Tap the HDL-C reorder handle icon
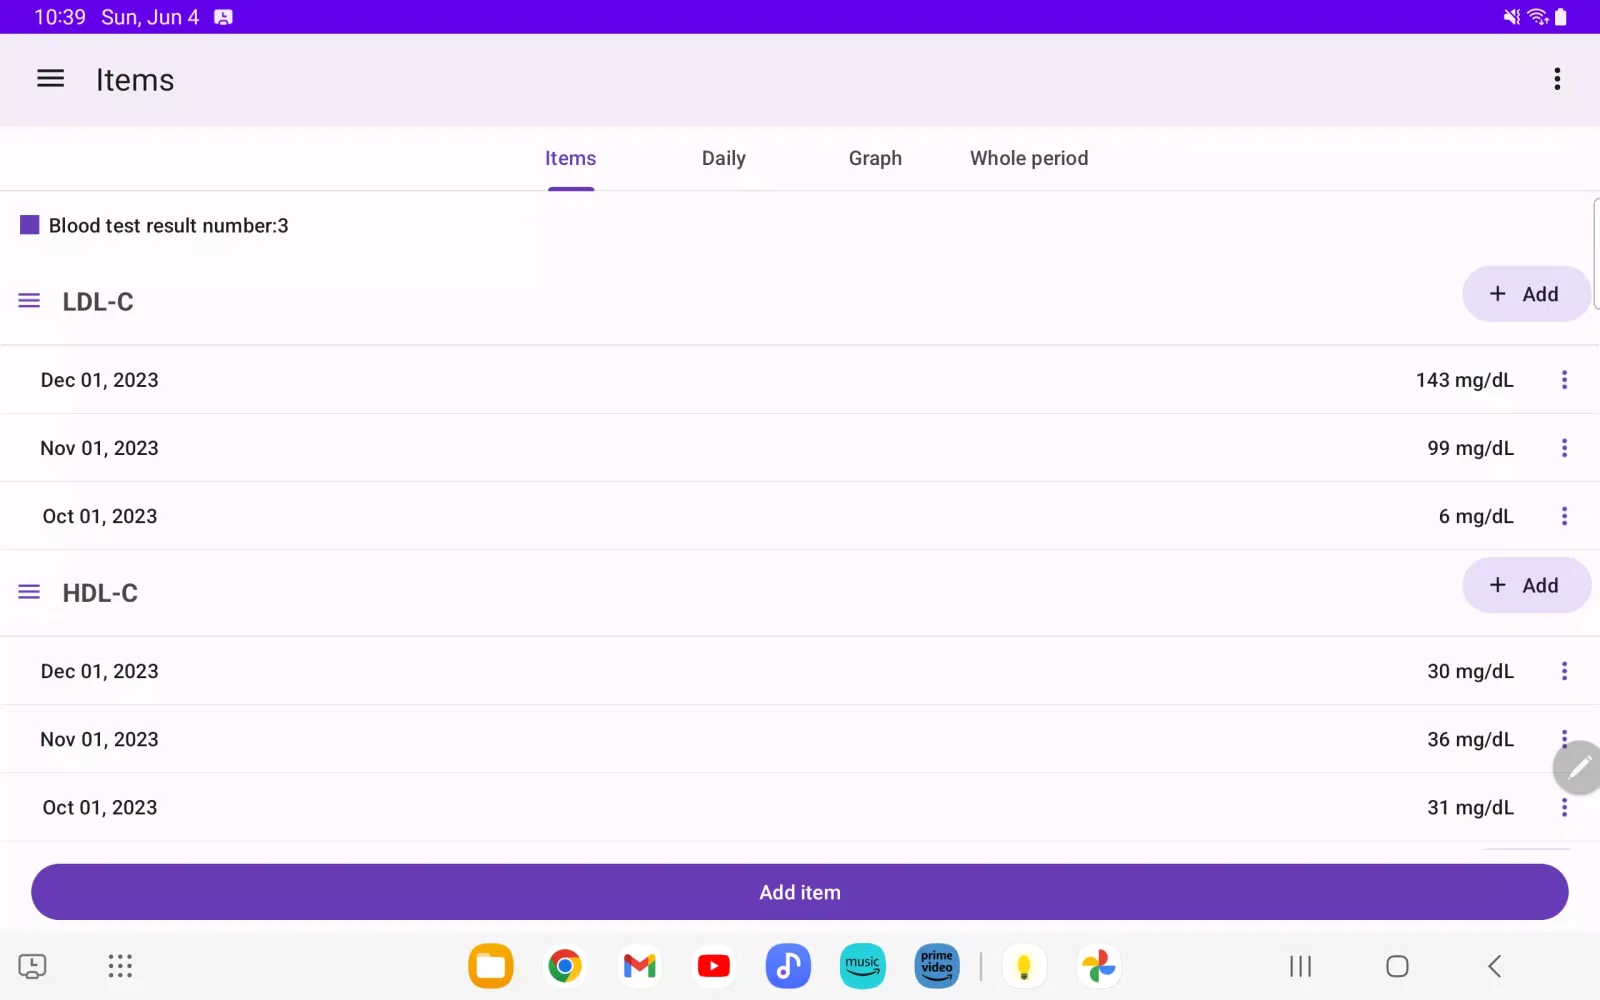 [29, 592]
